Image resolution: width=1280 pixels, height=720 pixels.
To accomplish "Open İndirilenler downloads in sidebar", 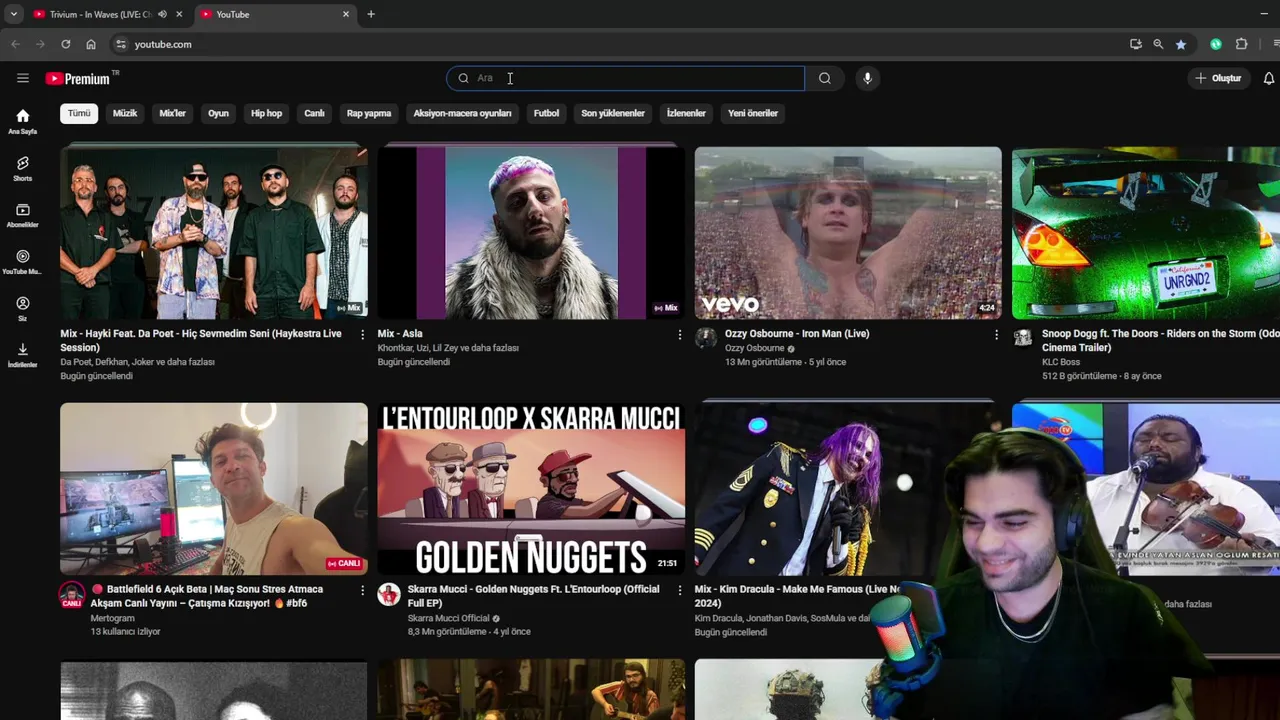I will tap(23, 355).
